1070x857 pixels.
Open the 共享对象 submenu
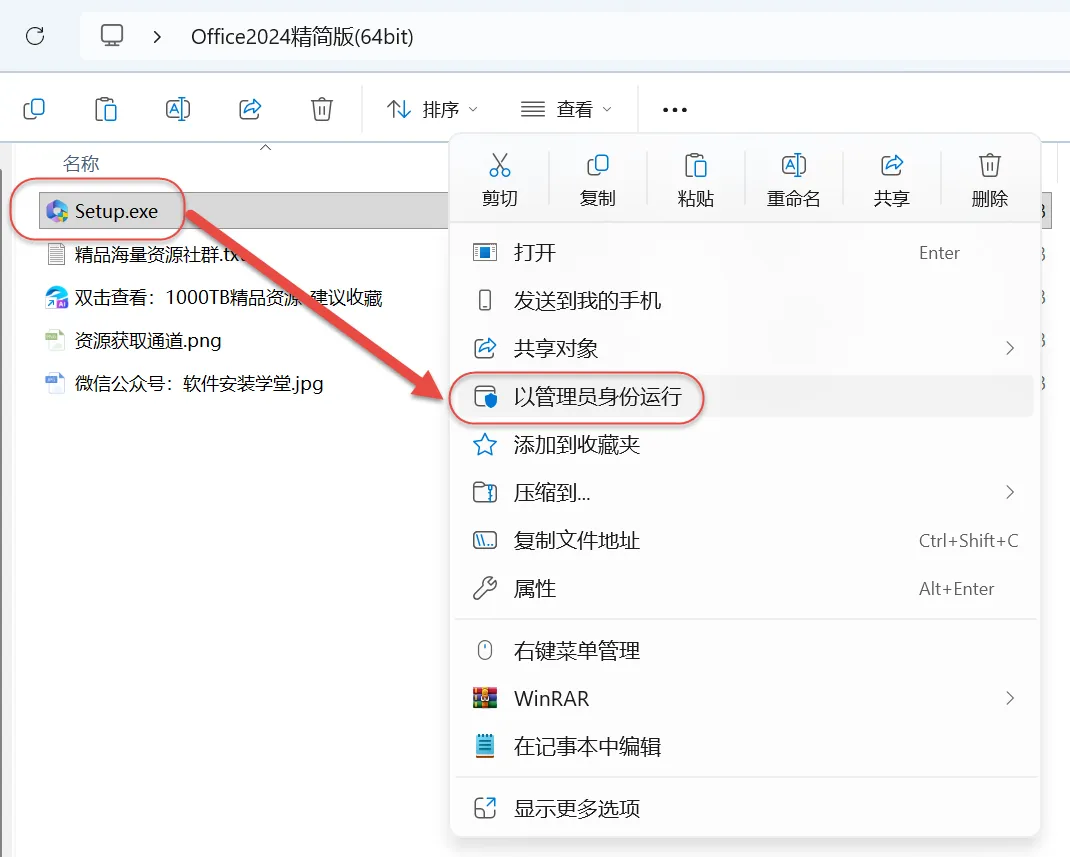[744, 349]
